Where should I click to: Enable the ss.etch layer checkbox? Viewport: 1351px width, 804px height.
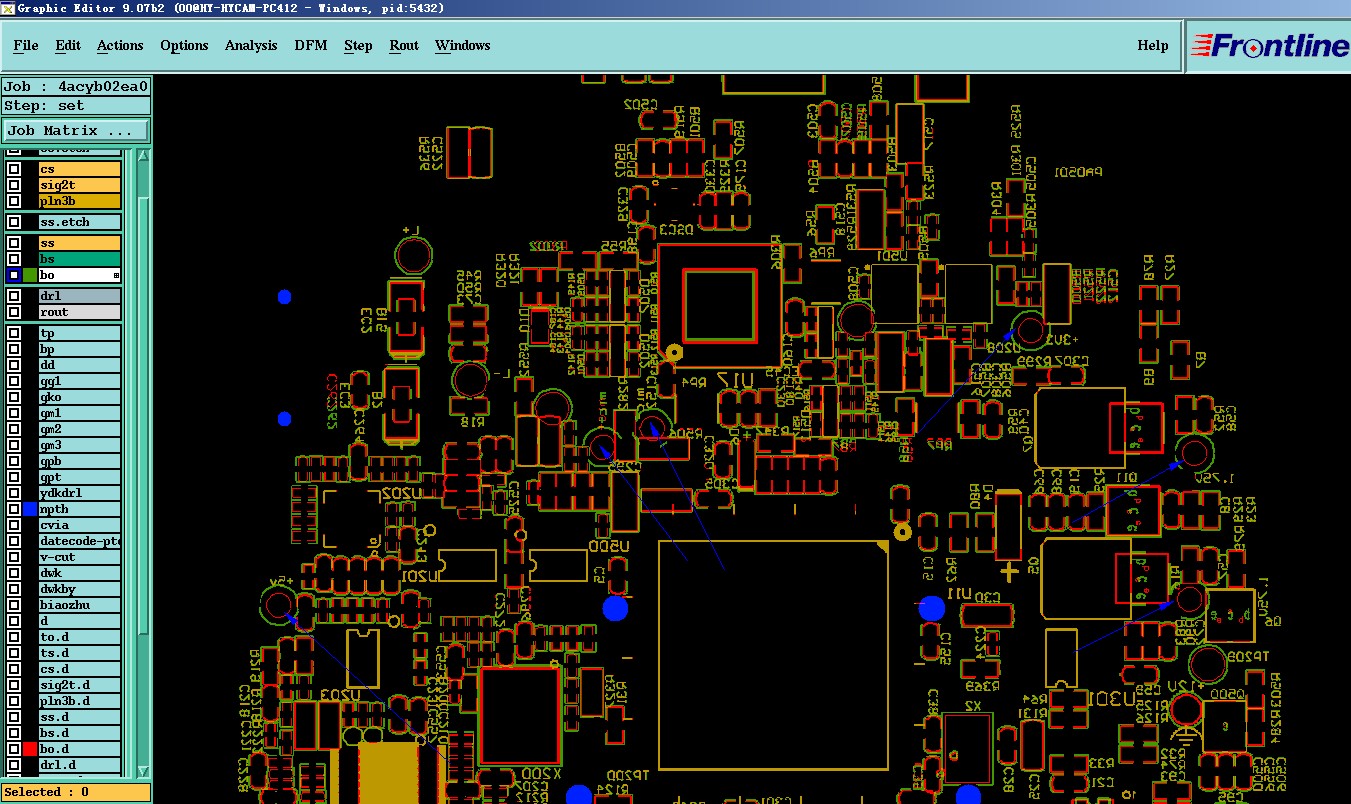tap(14, 222)
